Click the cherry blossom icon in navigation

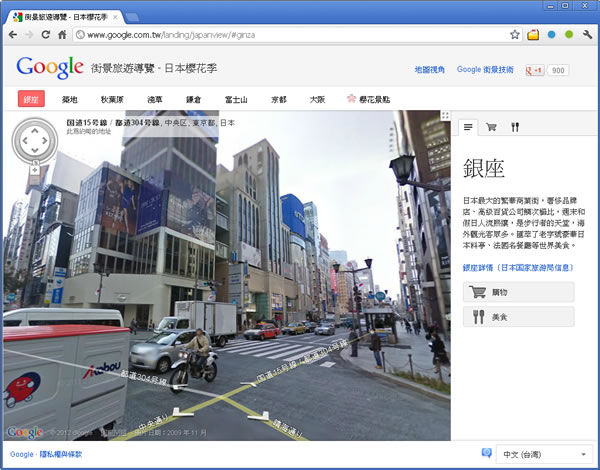pos(351,99)
